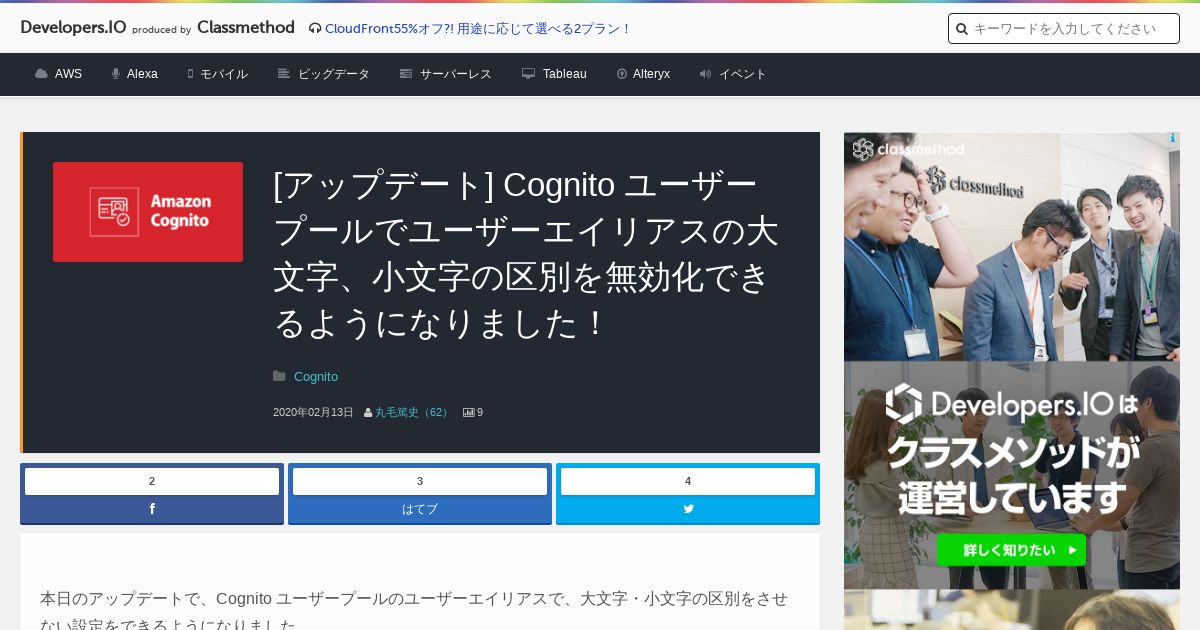Focus the keyword search input field
The width and height of the screenshot is (1200, 630).
click(1064, 28)
